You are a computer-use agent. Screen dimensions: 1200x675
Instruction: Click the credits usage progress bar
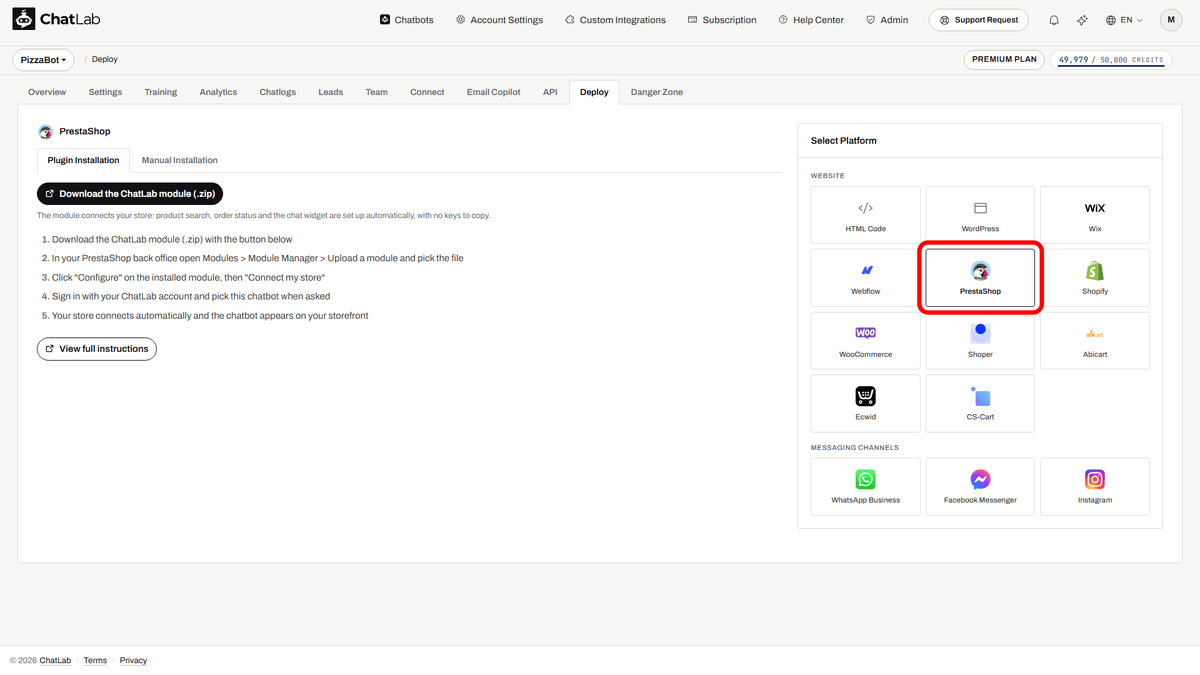pyautogui.click(x=1111, y=67)
